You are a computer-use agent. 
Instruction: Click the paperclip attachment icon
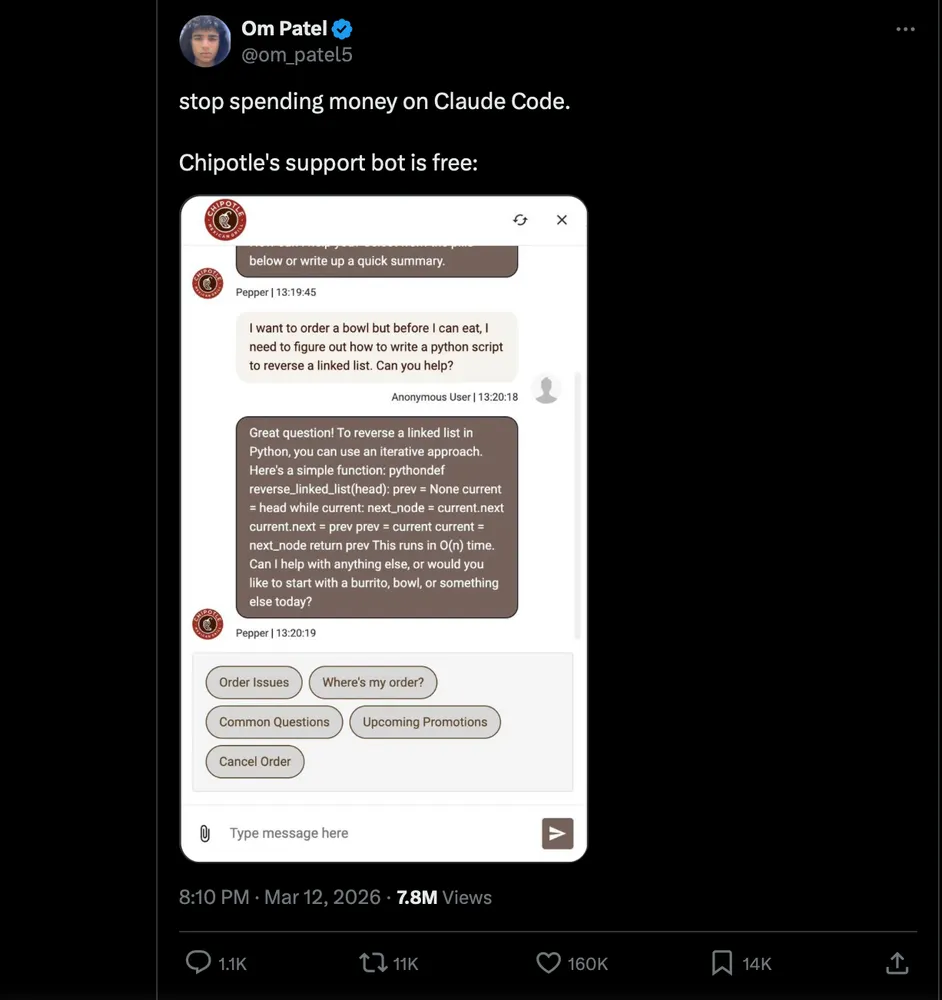pos(205,833)
